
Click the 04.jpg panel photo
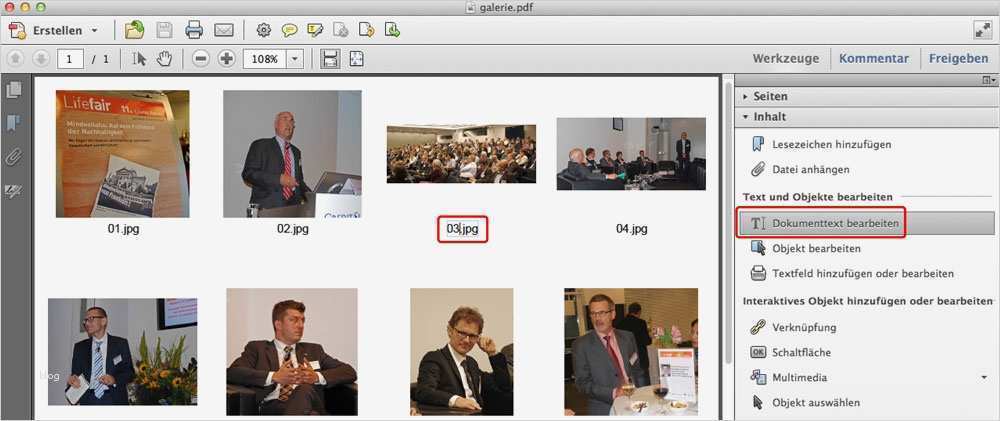[631, 154]
